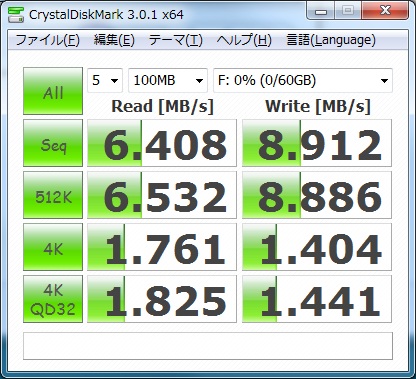Close the CrystalDiskMark window
This screenshot has width=416, height=379.
click(x=385, y=11)
